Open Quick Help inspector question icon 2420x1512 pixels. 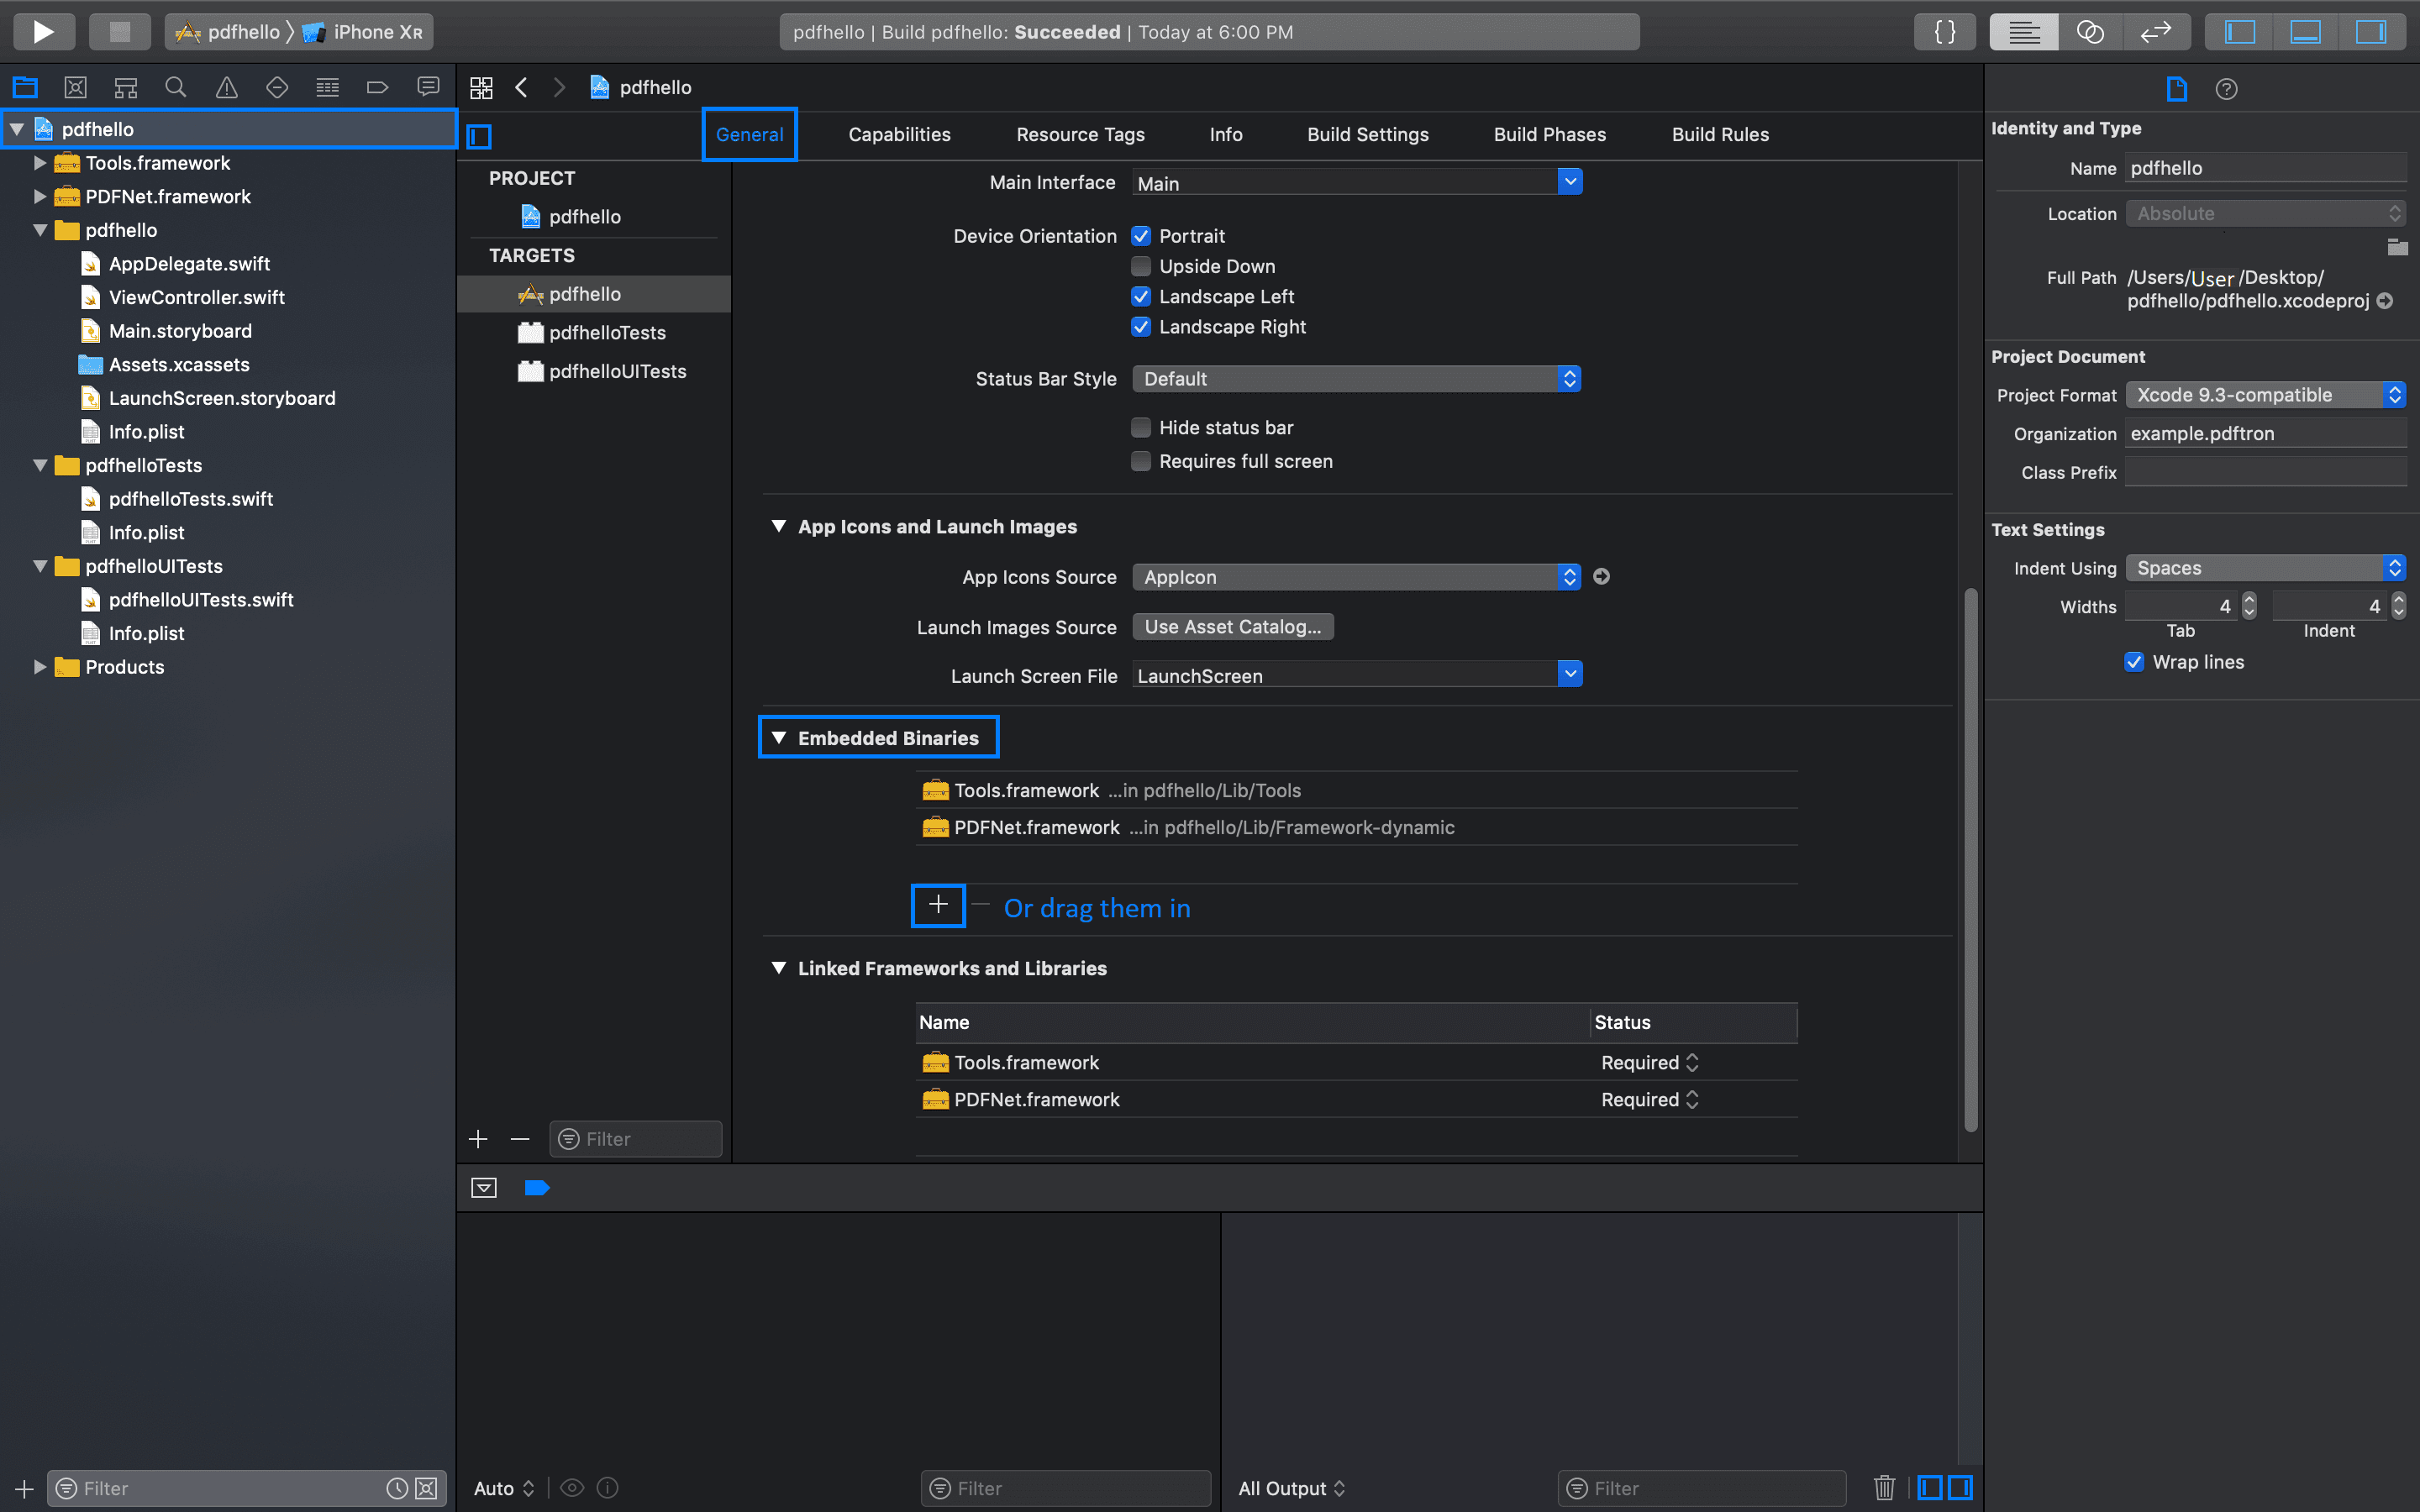click(x=2226, y=89)
